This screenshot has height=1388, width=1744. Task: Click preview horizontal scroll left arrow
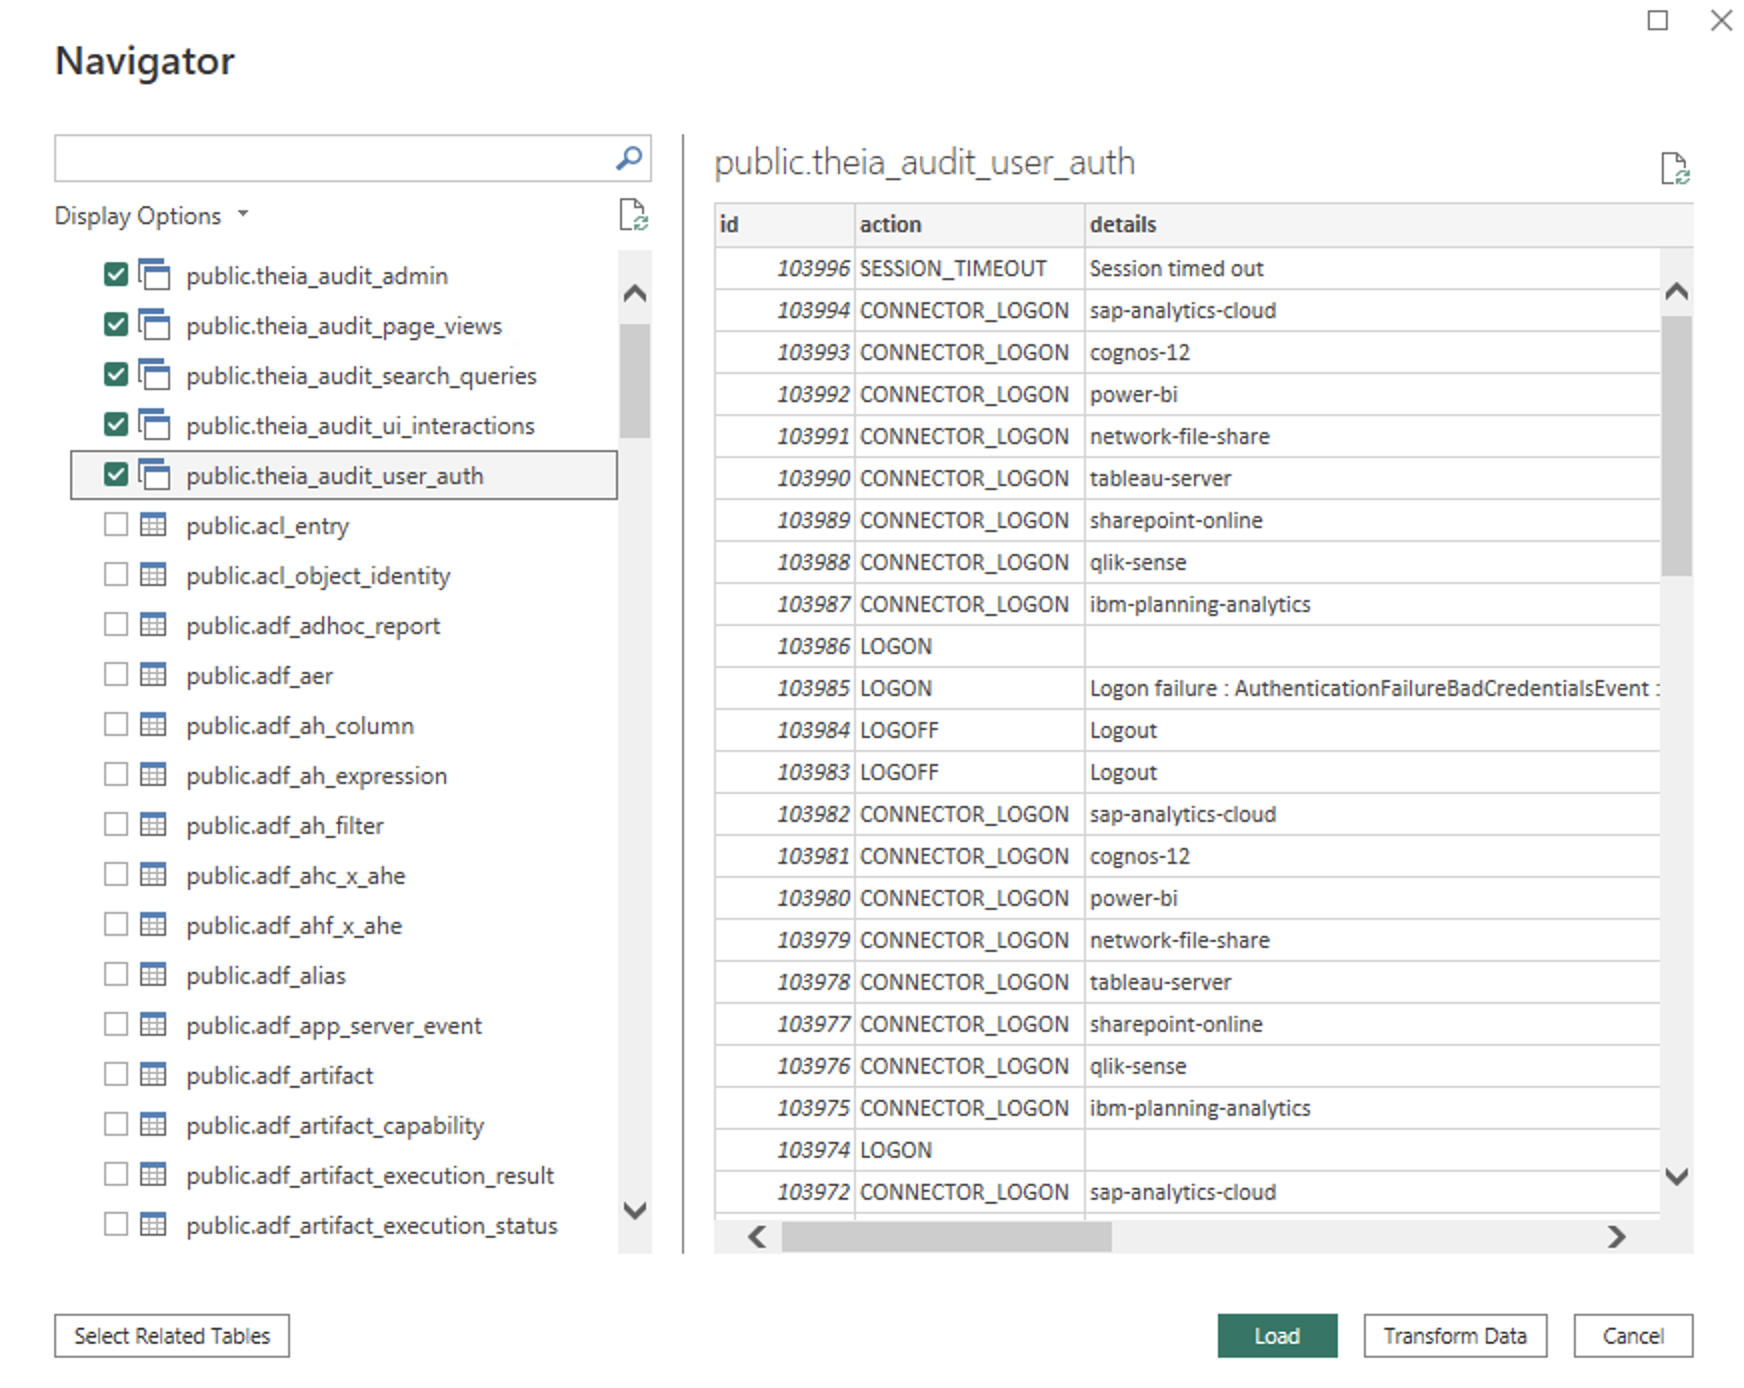point(757,1237)
